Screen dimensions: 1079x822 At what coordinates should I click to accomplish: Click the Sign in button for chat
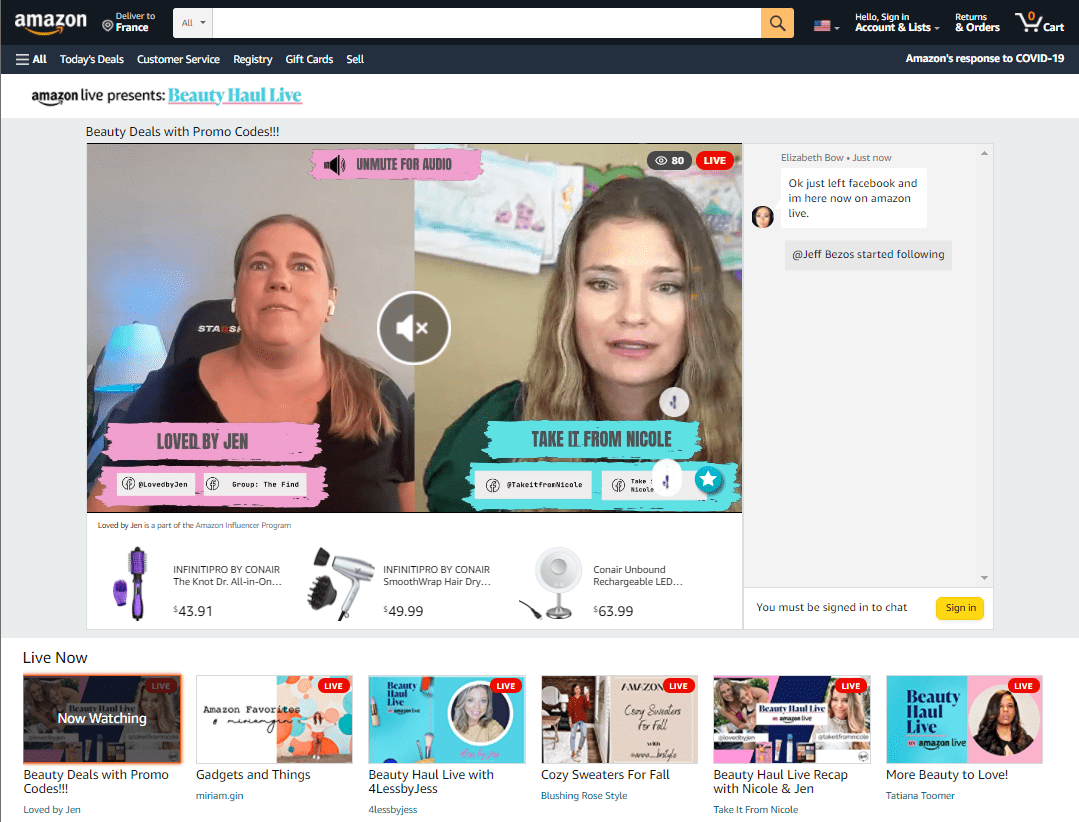pyautogui.click(x=960, y=607)
